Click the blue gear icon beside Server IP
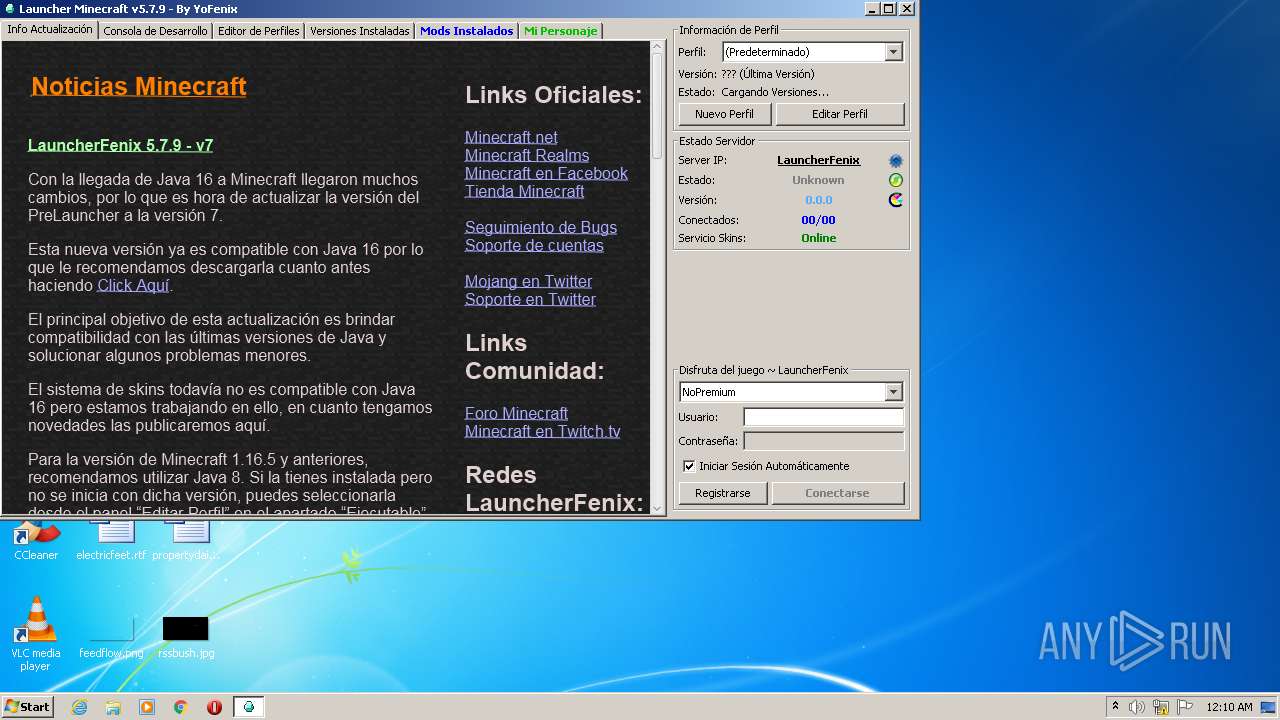 point(896,160)
